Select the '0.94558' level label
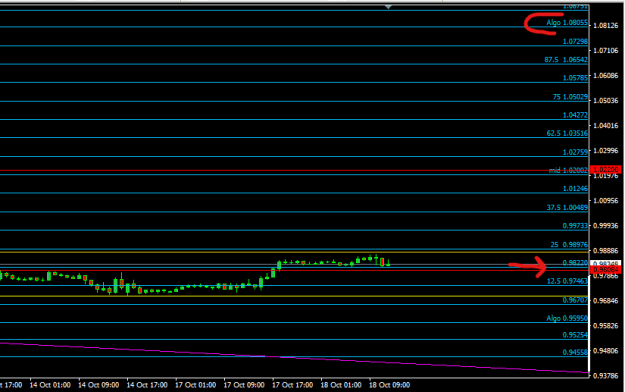Screen dimensions: 625x392 (575, 352)
